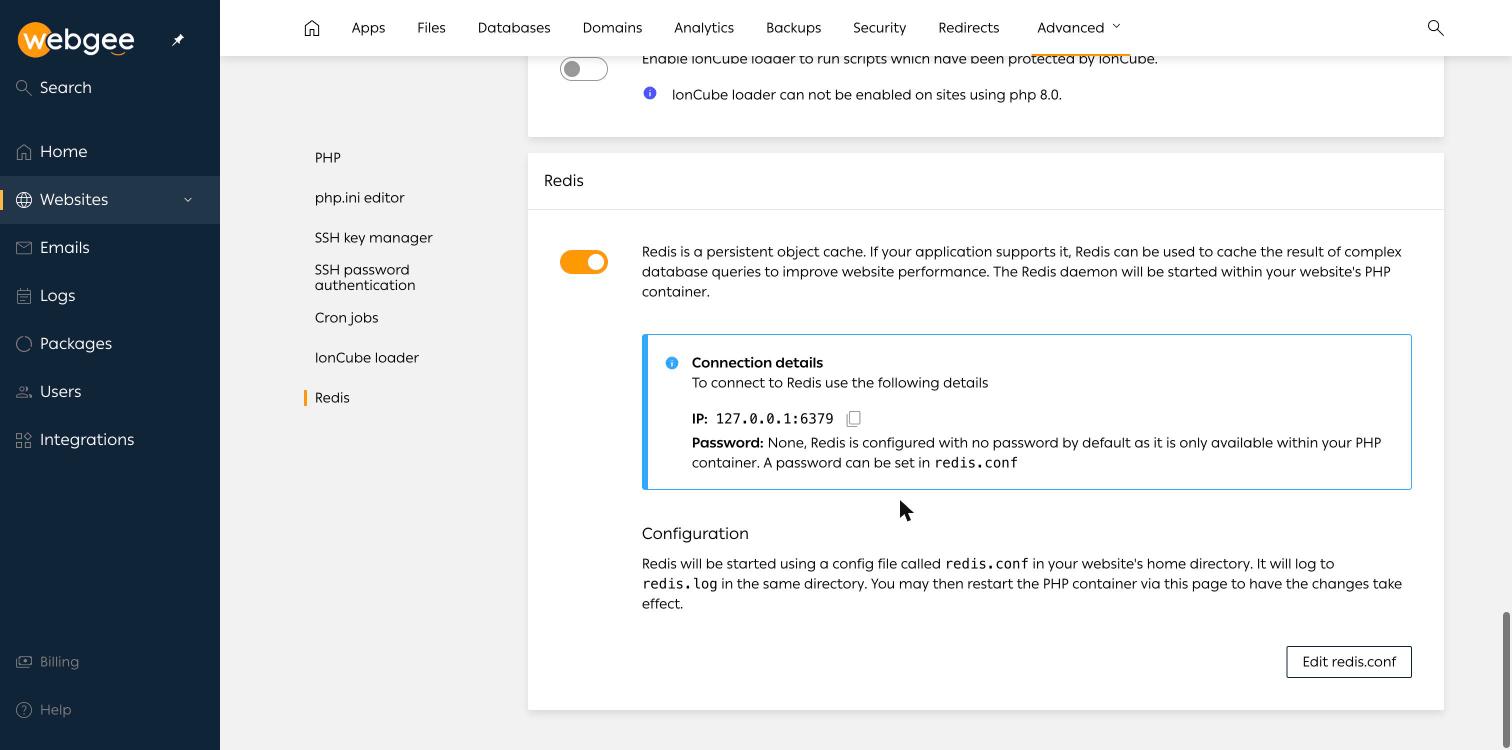Viewport: 1512px width, 750px height.
Task: Open the Advanced dropdown menu
Action: pyautogui.click(x=1078, y=28)
